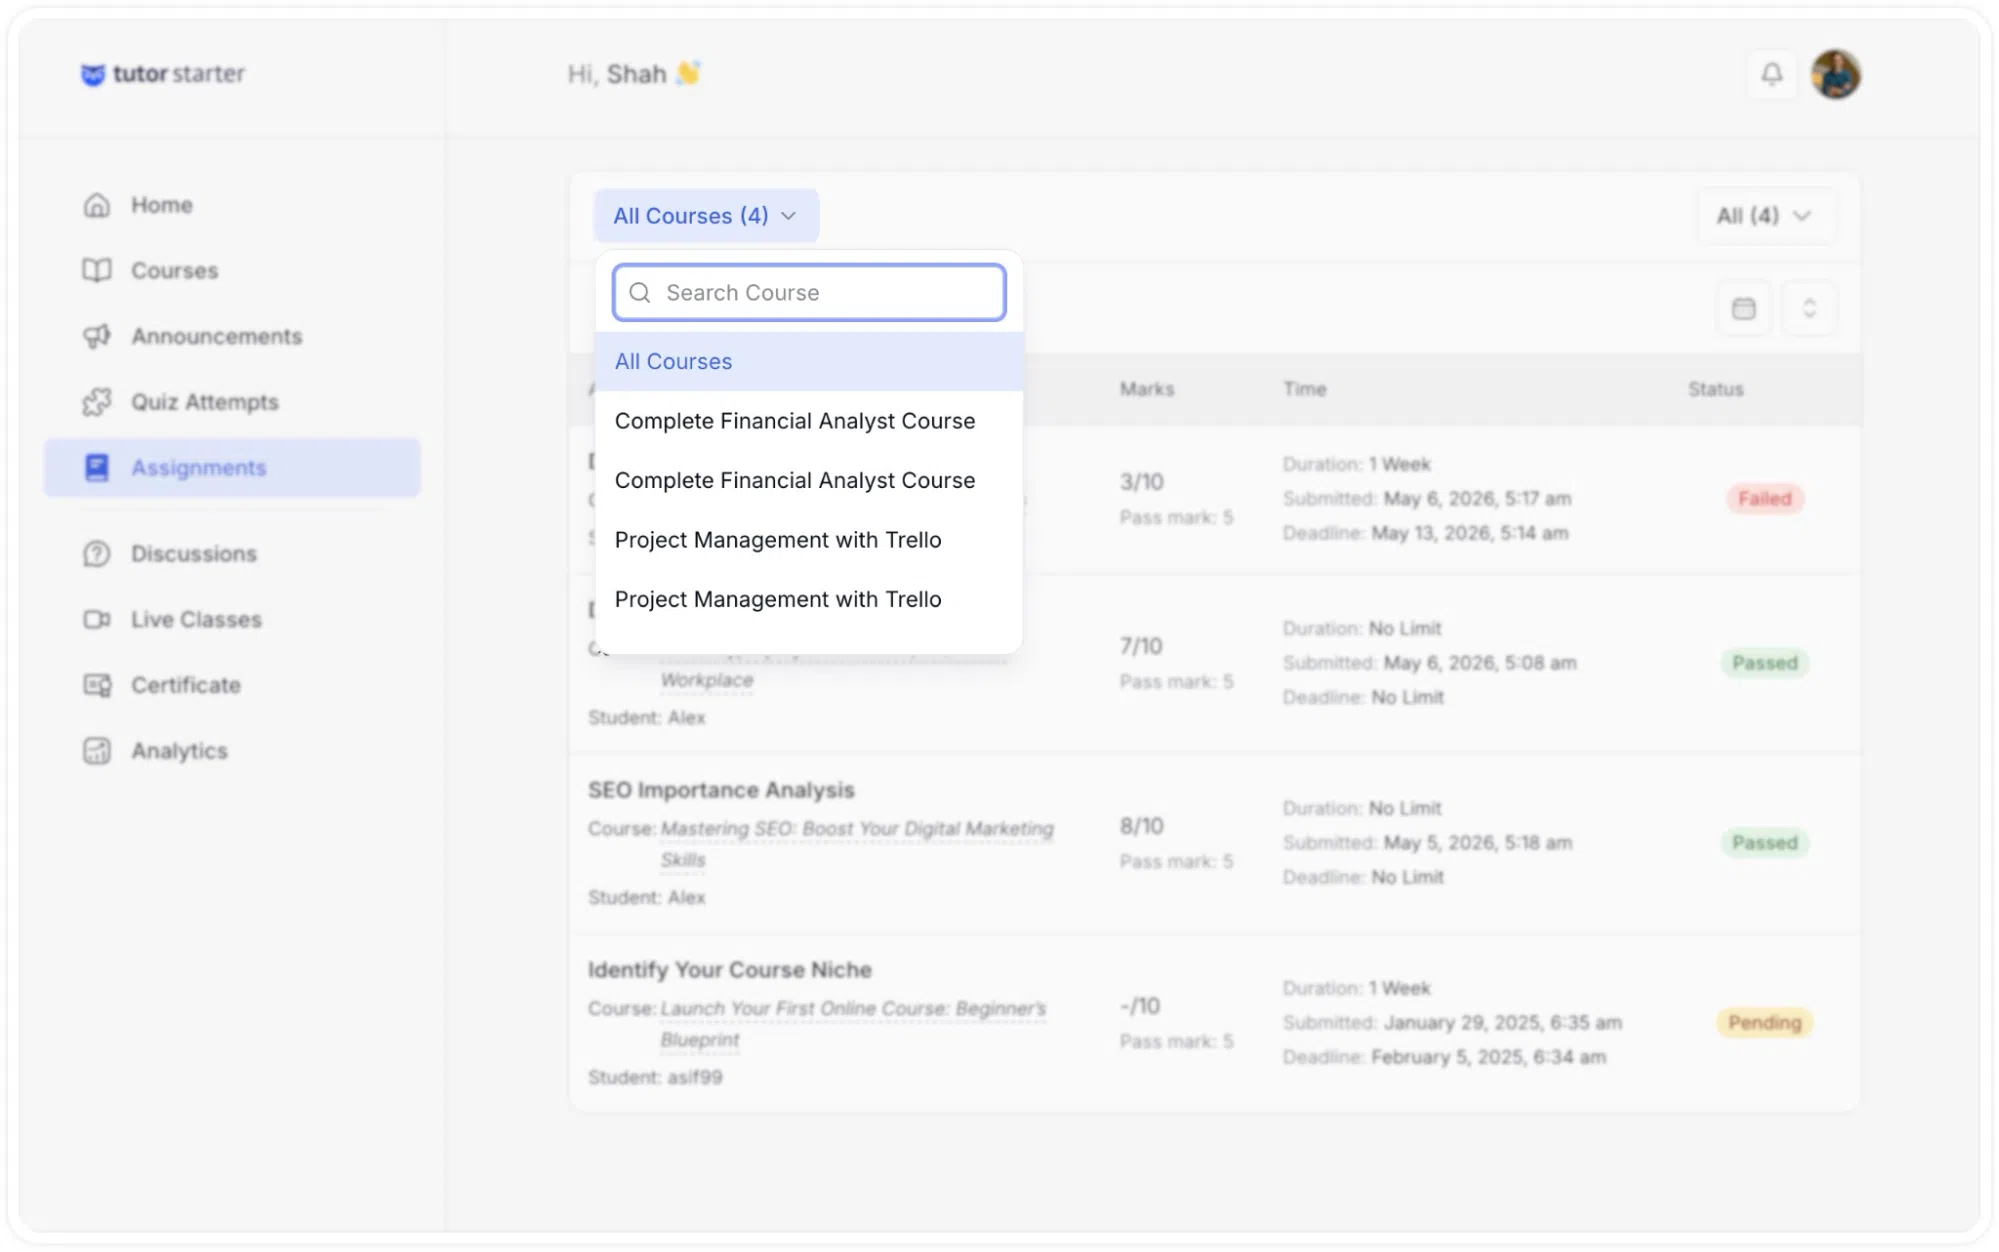The width and height of the screenshot is (1999, 1252).
Task: Open Courses in the sidebar
Action: [232, 270]
